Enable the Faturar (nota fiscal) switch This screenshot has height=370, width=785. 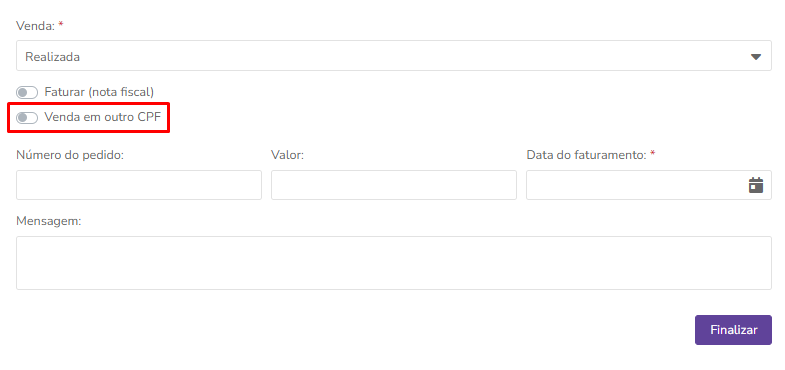(x=27, y=93)
